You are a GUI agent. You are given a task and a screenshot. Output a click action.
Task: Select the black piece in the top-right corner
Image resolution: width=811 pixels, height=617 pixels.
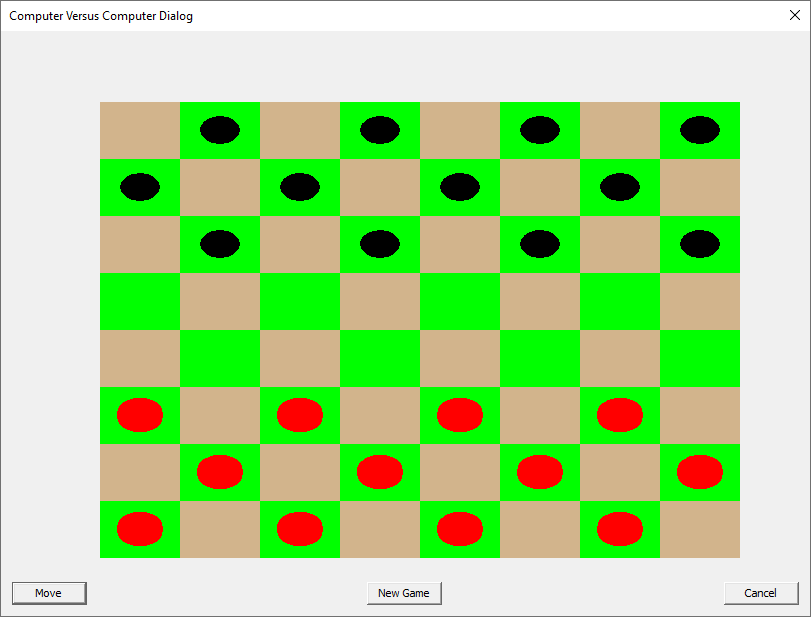[x=700, y=130]
